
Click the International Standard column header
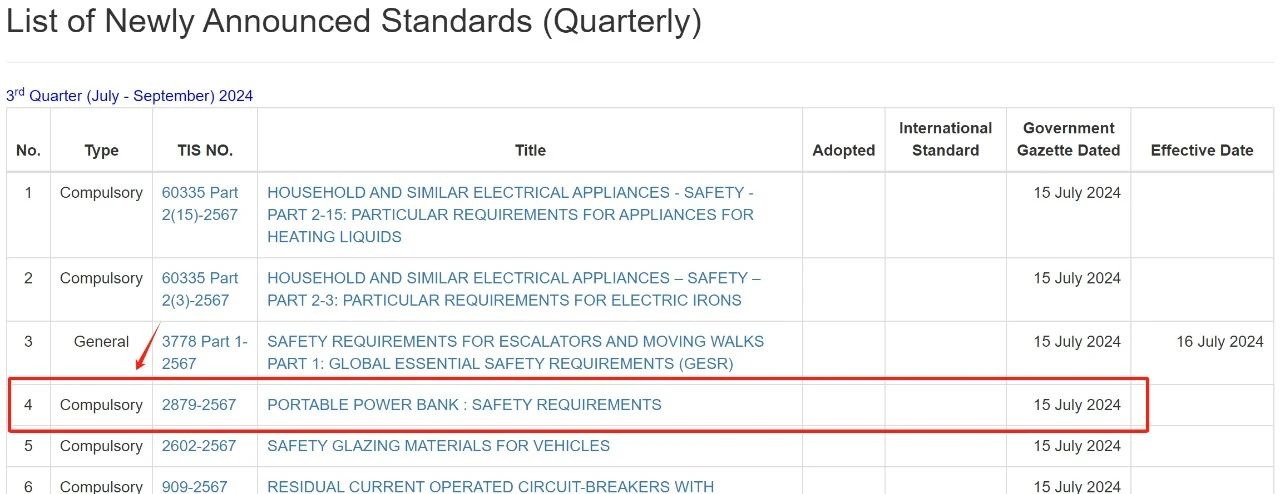945,139
